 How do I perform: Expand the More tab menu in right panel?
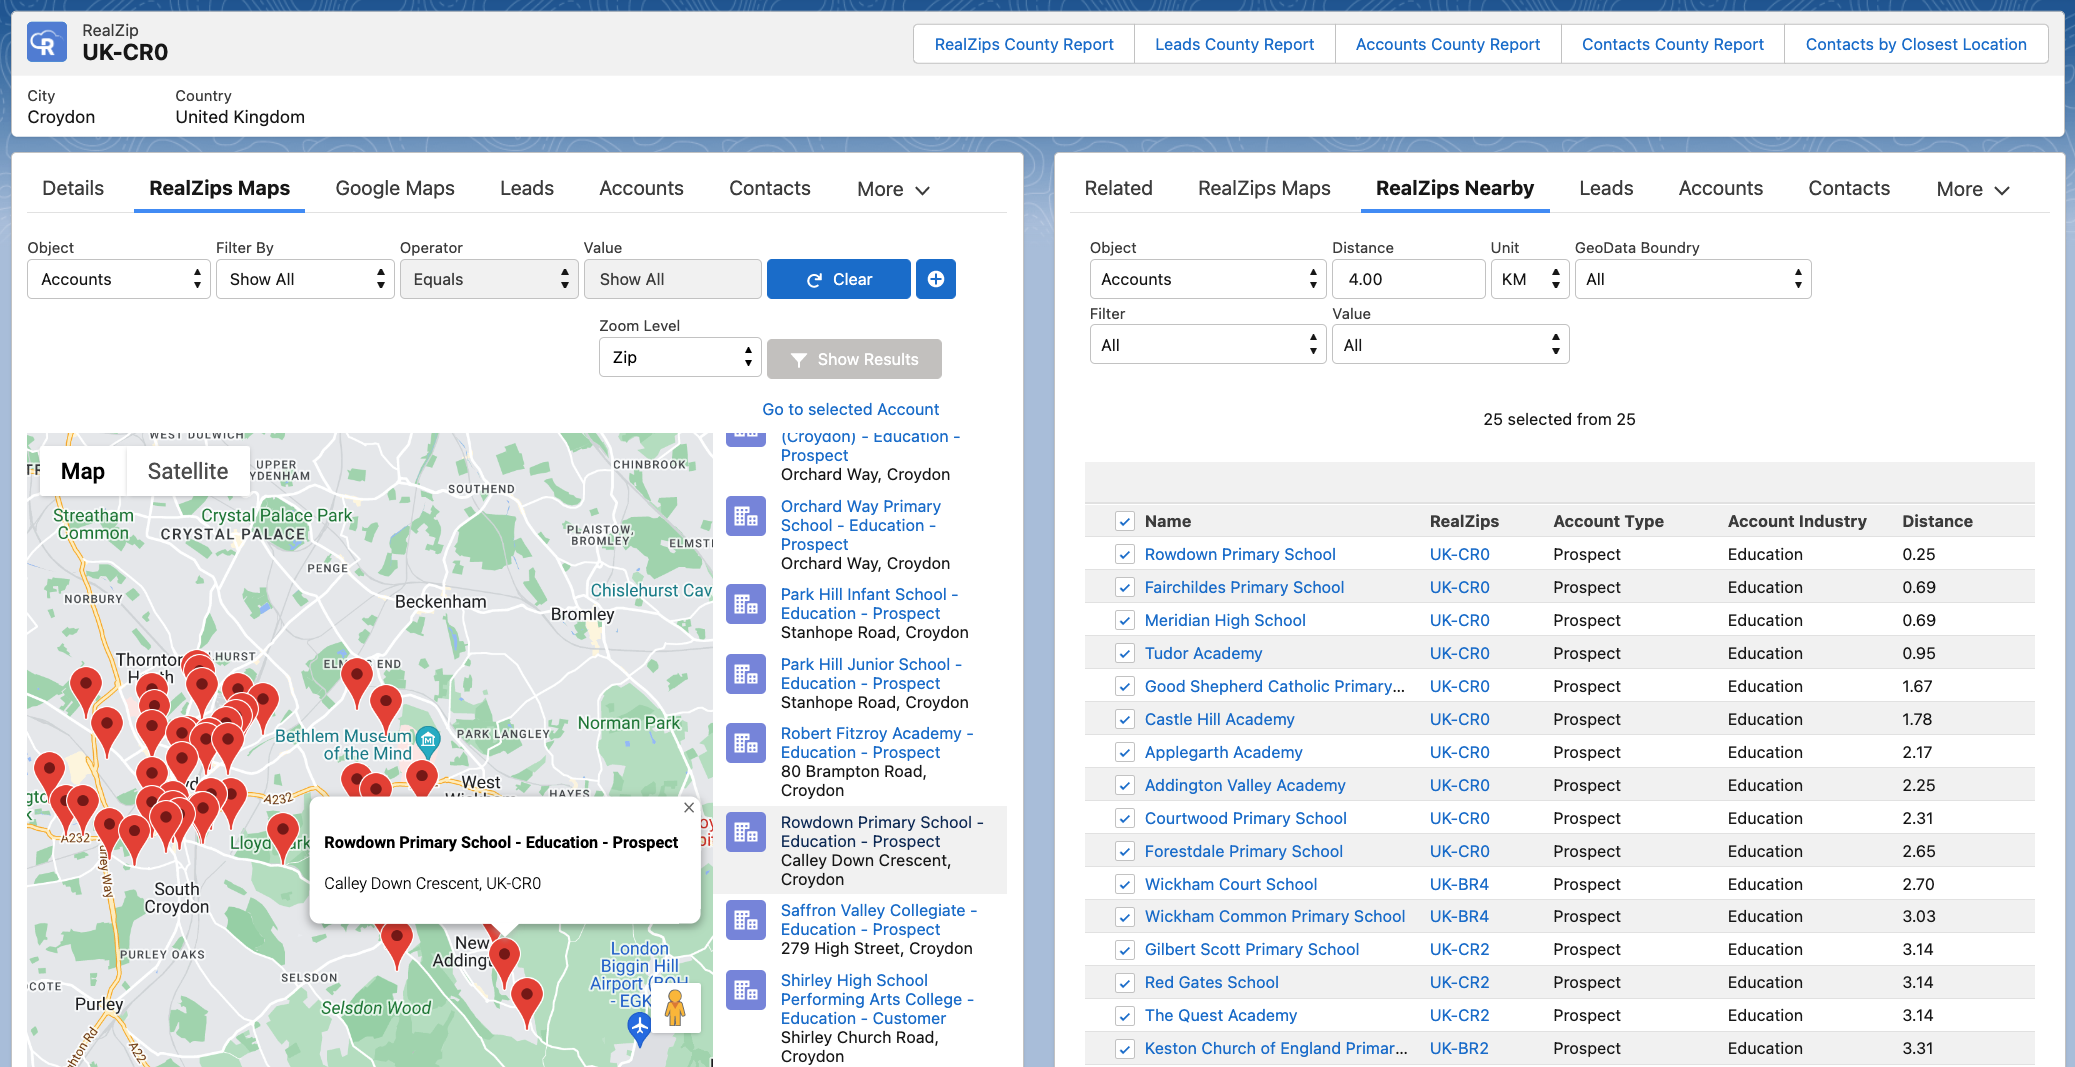1972,189
